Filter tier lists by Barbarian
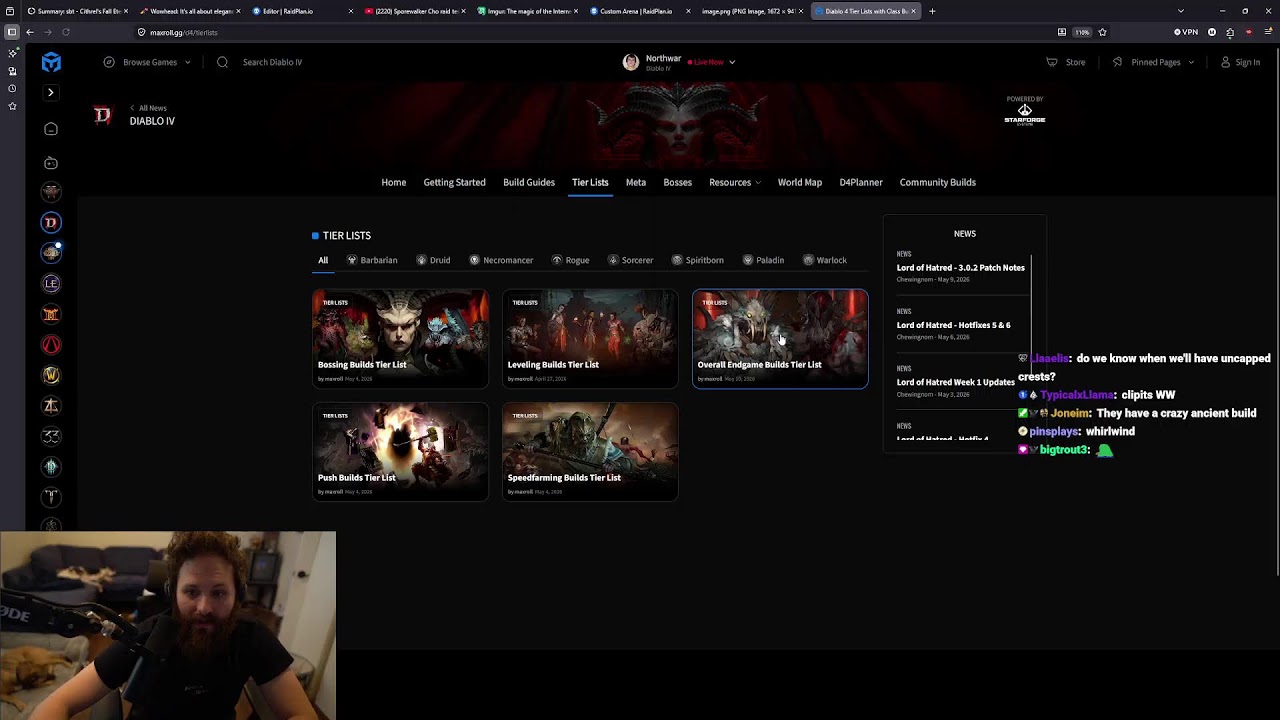This screenshot has height=720, width=1280. pyautogui.click(x=372, y=260)
